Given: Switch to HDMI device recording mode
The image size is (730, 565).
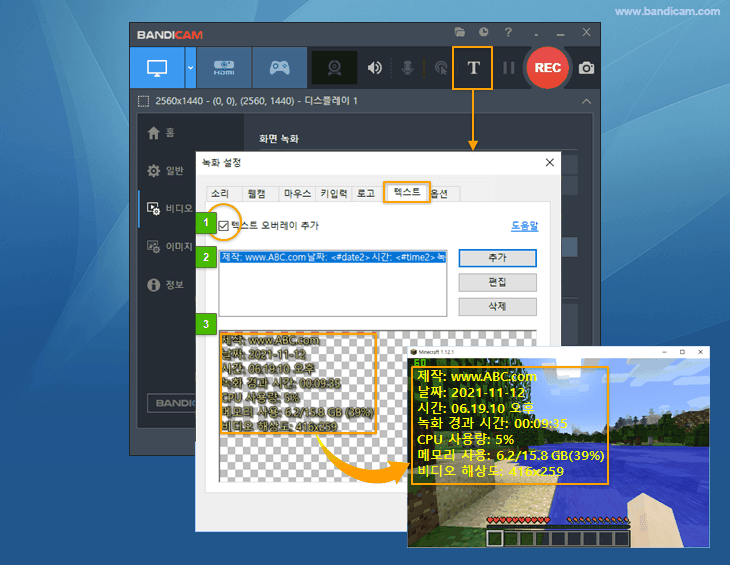Looking at the screenshot, I should click(224, 68).
